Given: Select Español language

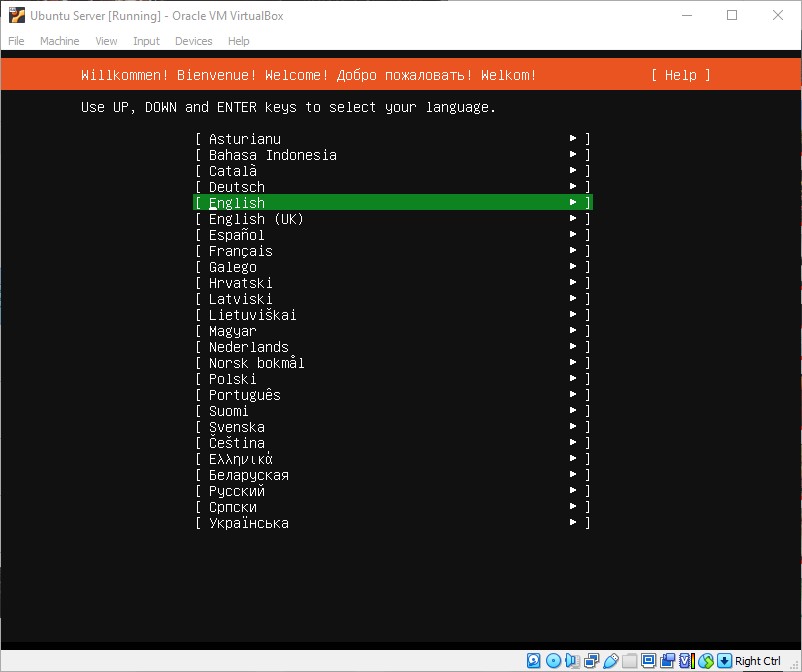Looking at the screenshot, I should (x=392, y=234).
